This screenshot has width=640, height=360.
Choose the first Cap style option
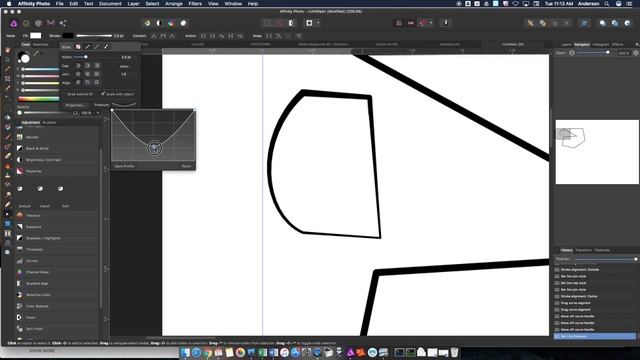coord(78,66)
